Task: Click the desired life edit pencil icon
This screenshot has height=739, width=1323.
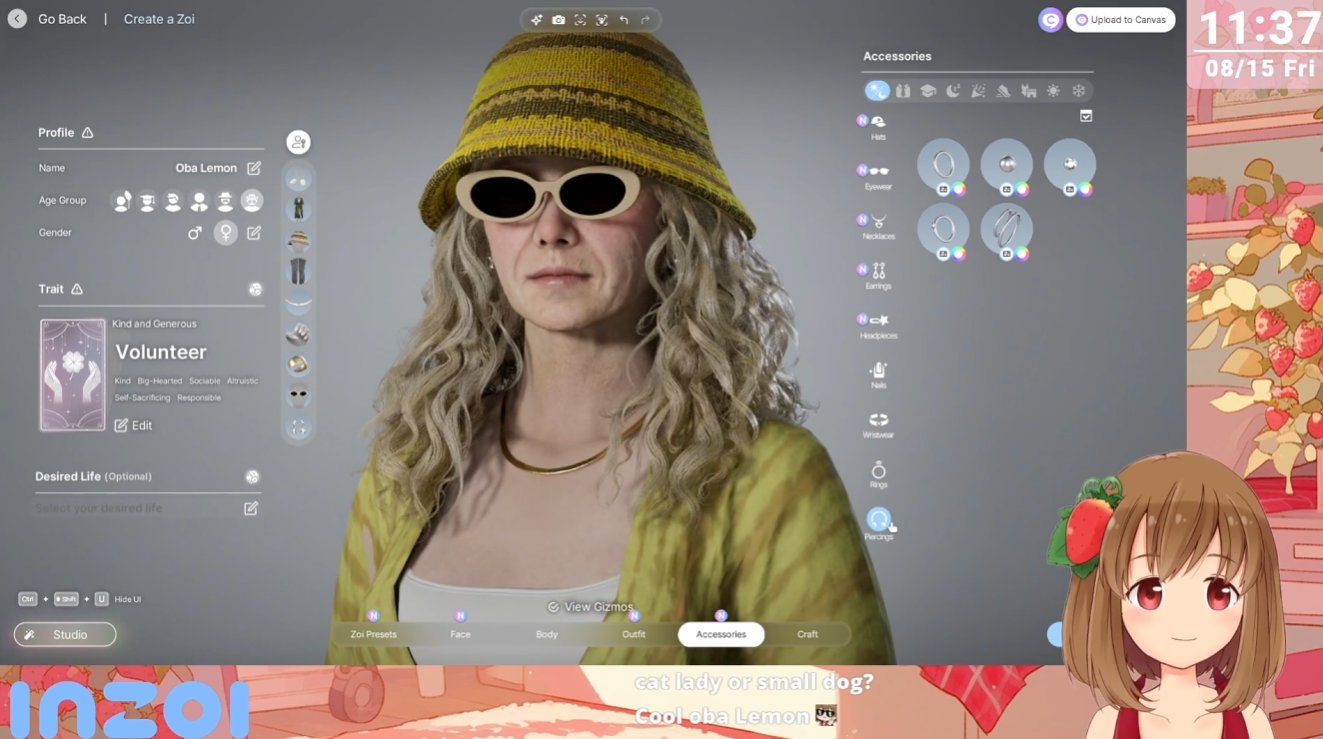Action: tap(251, 508)
